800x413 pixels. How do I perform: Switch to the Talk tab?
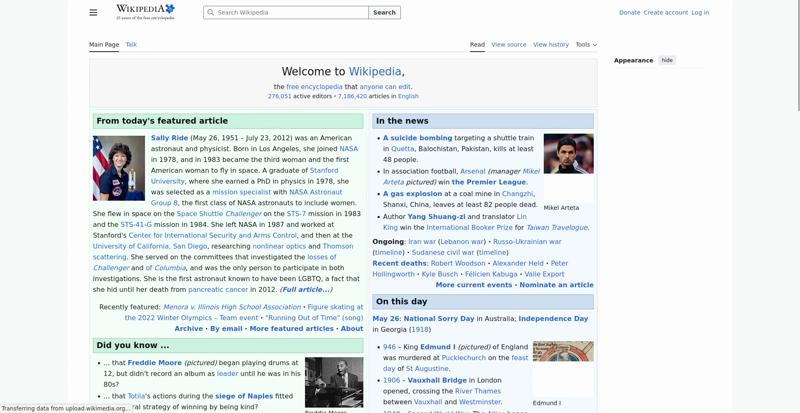point(131,44)
